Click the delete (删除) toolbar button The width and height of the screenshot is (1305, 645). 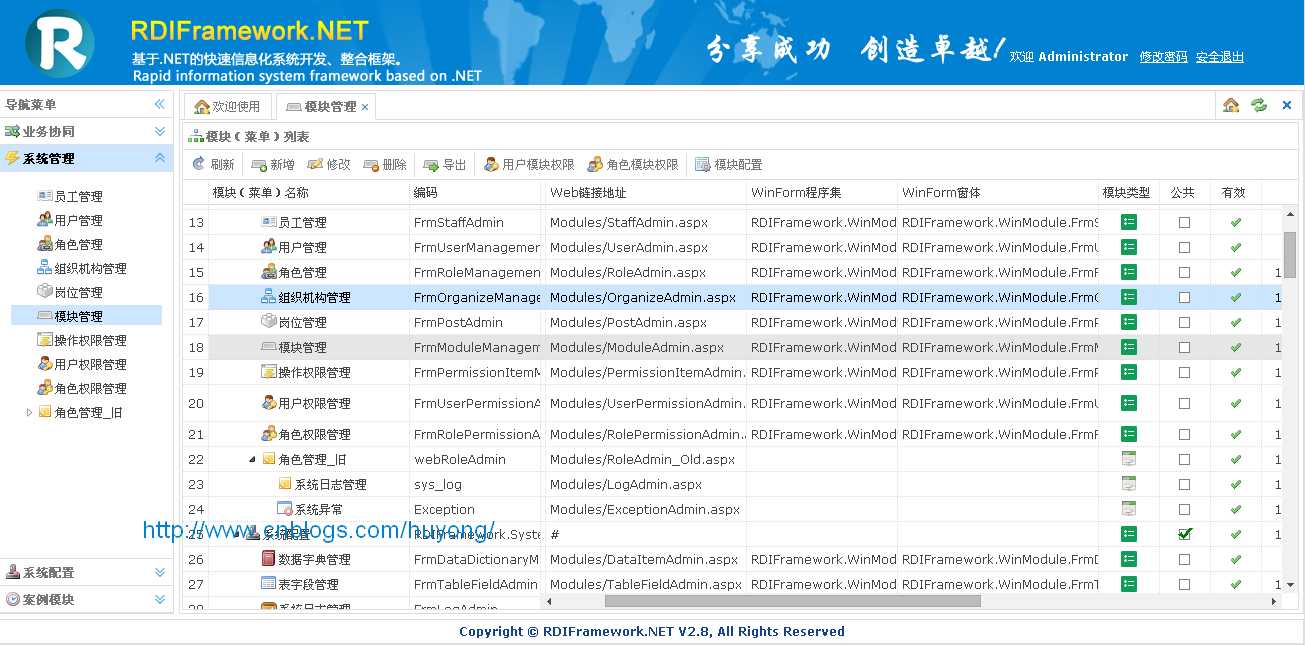tap(385, 164)
